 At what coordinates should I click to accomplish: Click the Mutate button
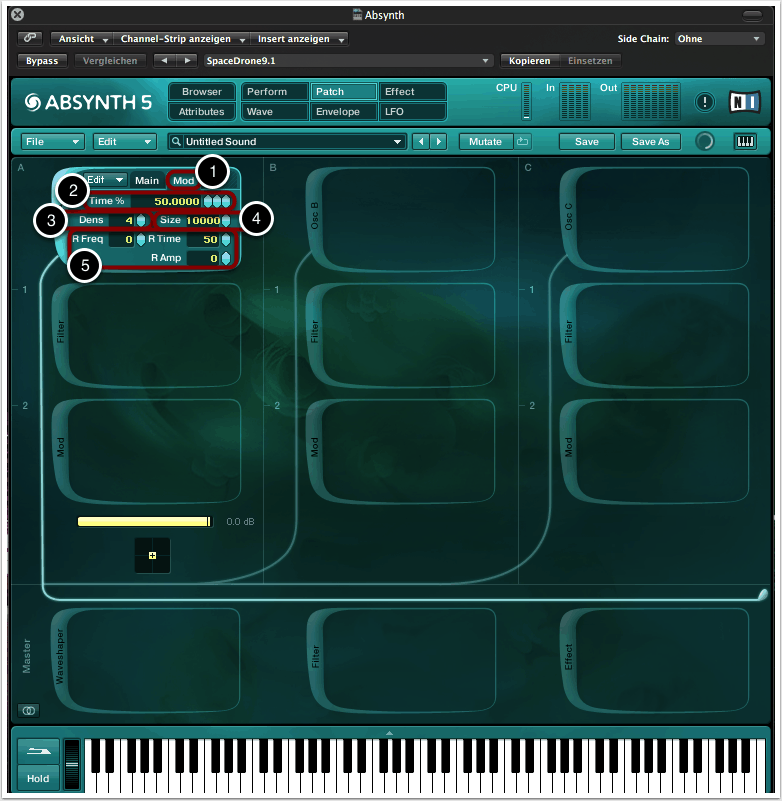(x=486, y=141)
